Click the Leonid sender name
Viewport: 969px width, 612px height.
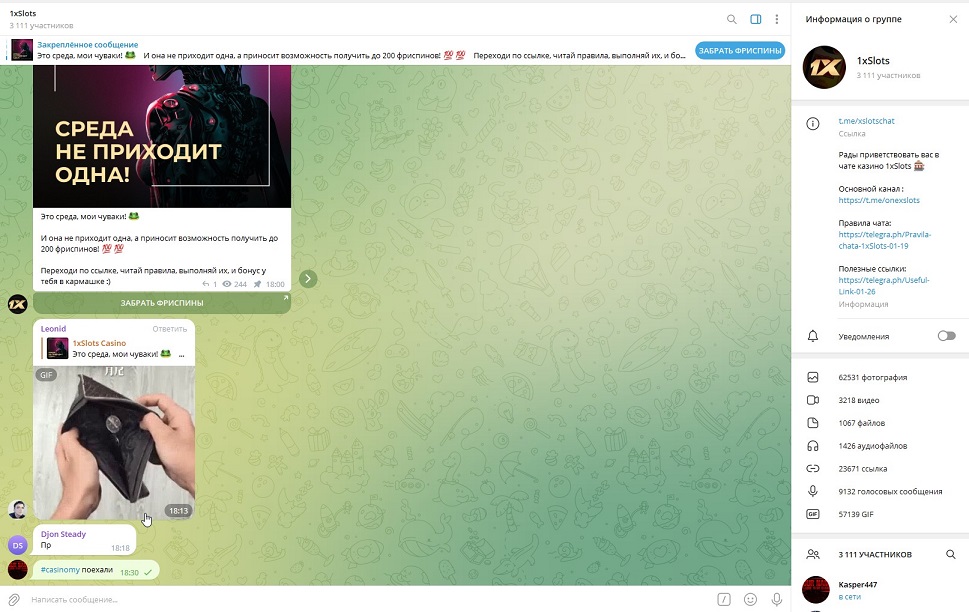click(53, 329)
